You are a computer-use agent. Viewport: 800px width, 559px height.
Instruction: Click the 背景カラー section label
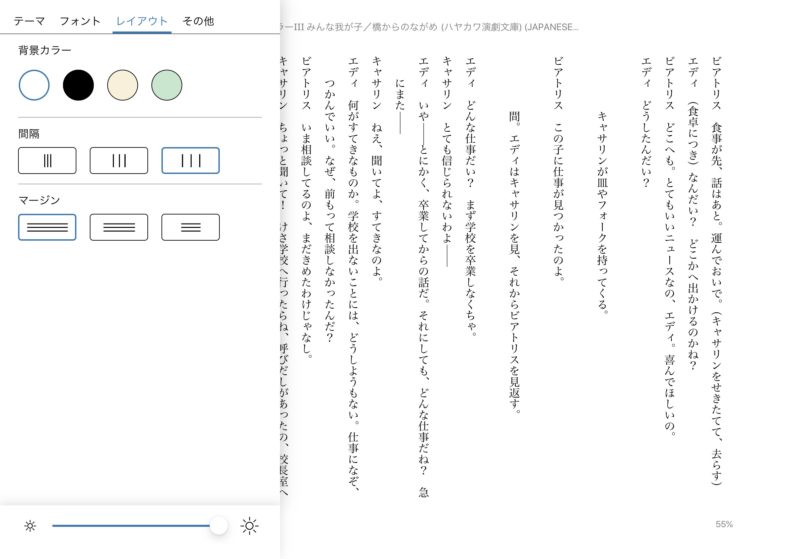tap(44, 50)
